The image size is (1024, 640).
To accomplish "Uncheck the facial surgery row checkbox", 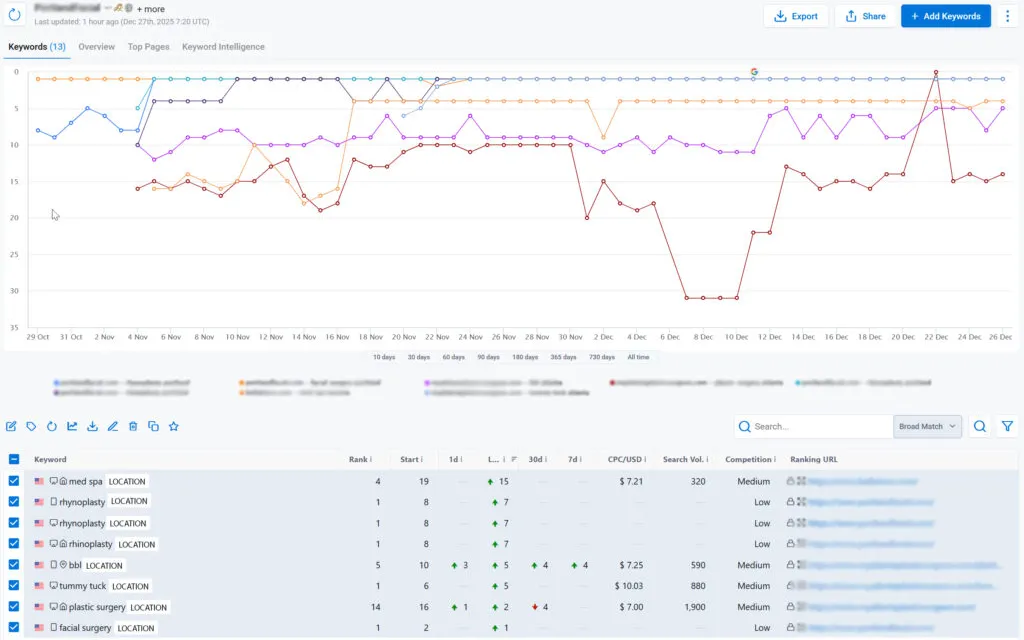I will pyautogui.click(x=14, y=627).
